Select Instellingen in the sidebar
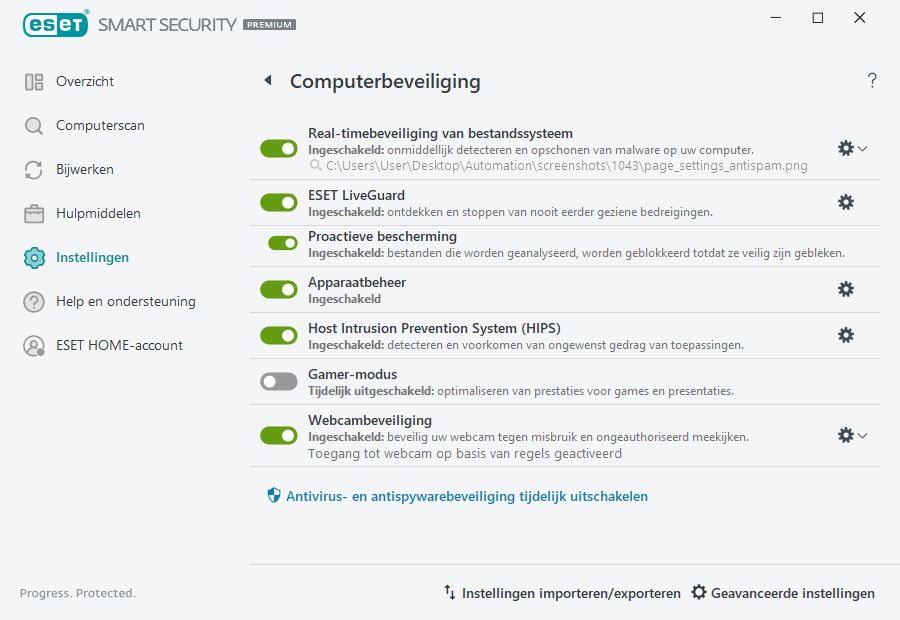Screen dimensions: 900x620 click(x=33, y=257)
